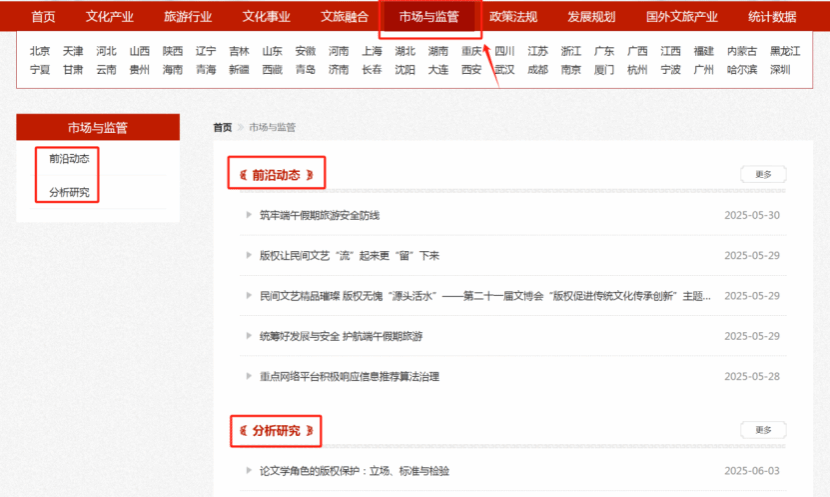Viewport: 830px width, 497px height.
Task: Click 更多 button beside 前沿动态 heading
Action: [x=763, y=175]
